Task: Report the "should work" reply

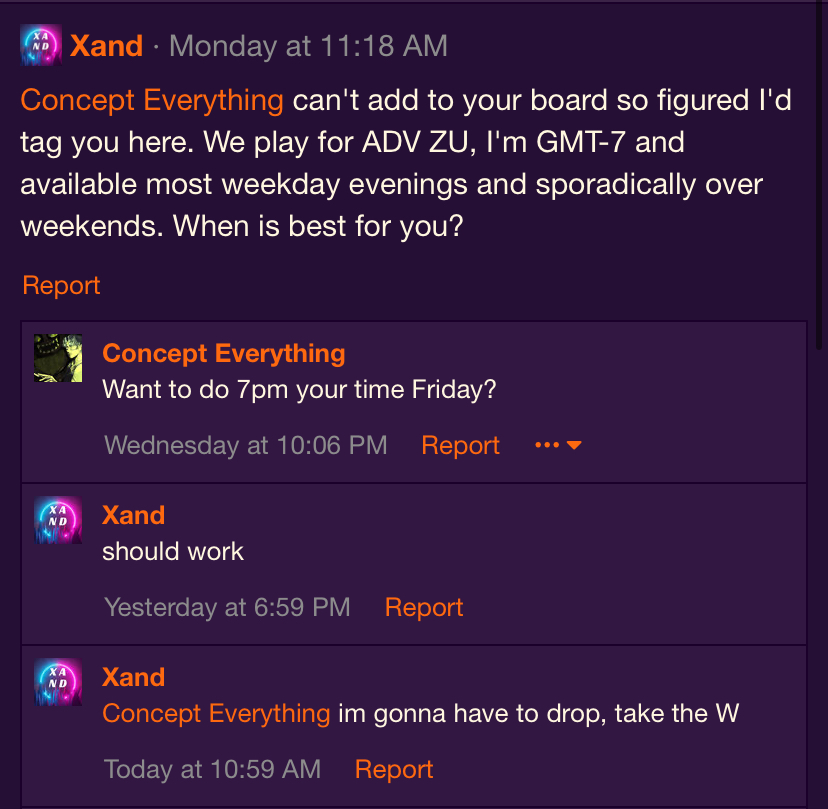Action: [x=424, y=607]
